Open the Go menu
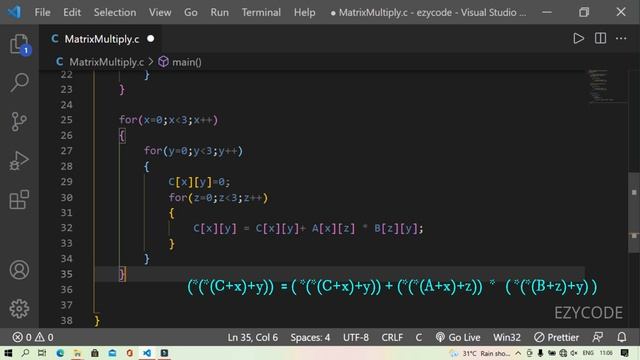 191,12
